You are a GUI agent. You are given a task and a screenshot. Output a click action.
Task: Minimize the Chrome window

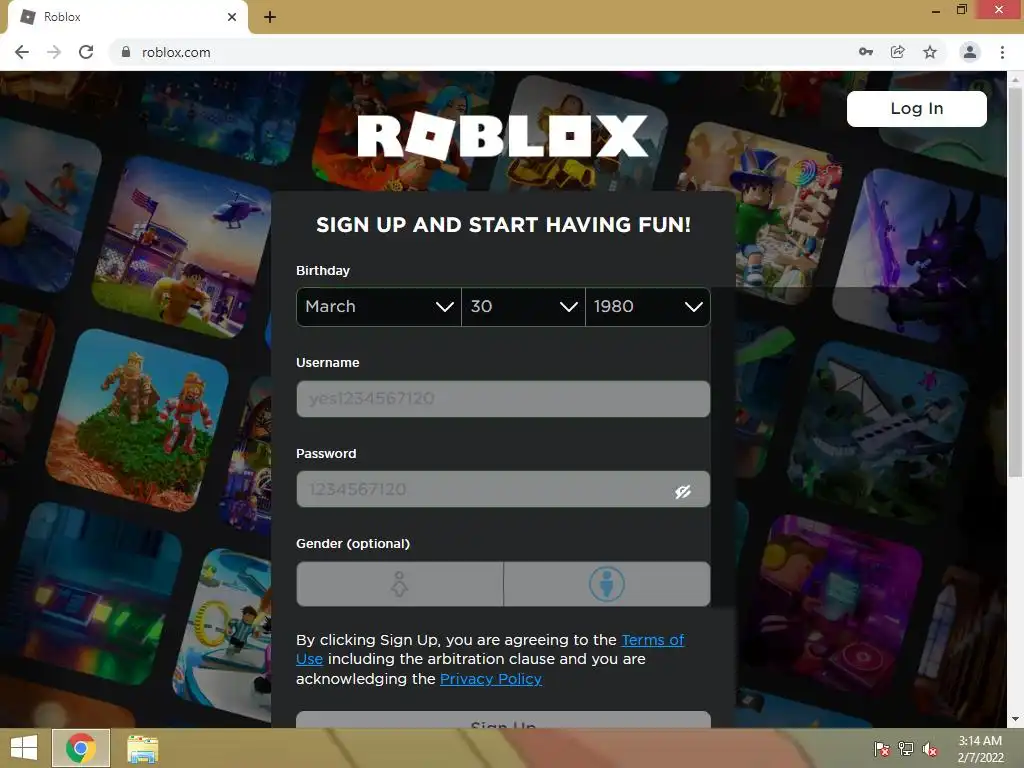936,10
